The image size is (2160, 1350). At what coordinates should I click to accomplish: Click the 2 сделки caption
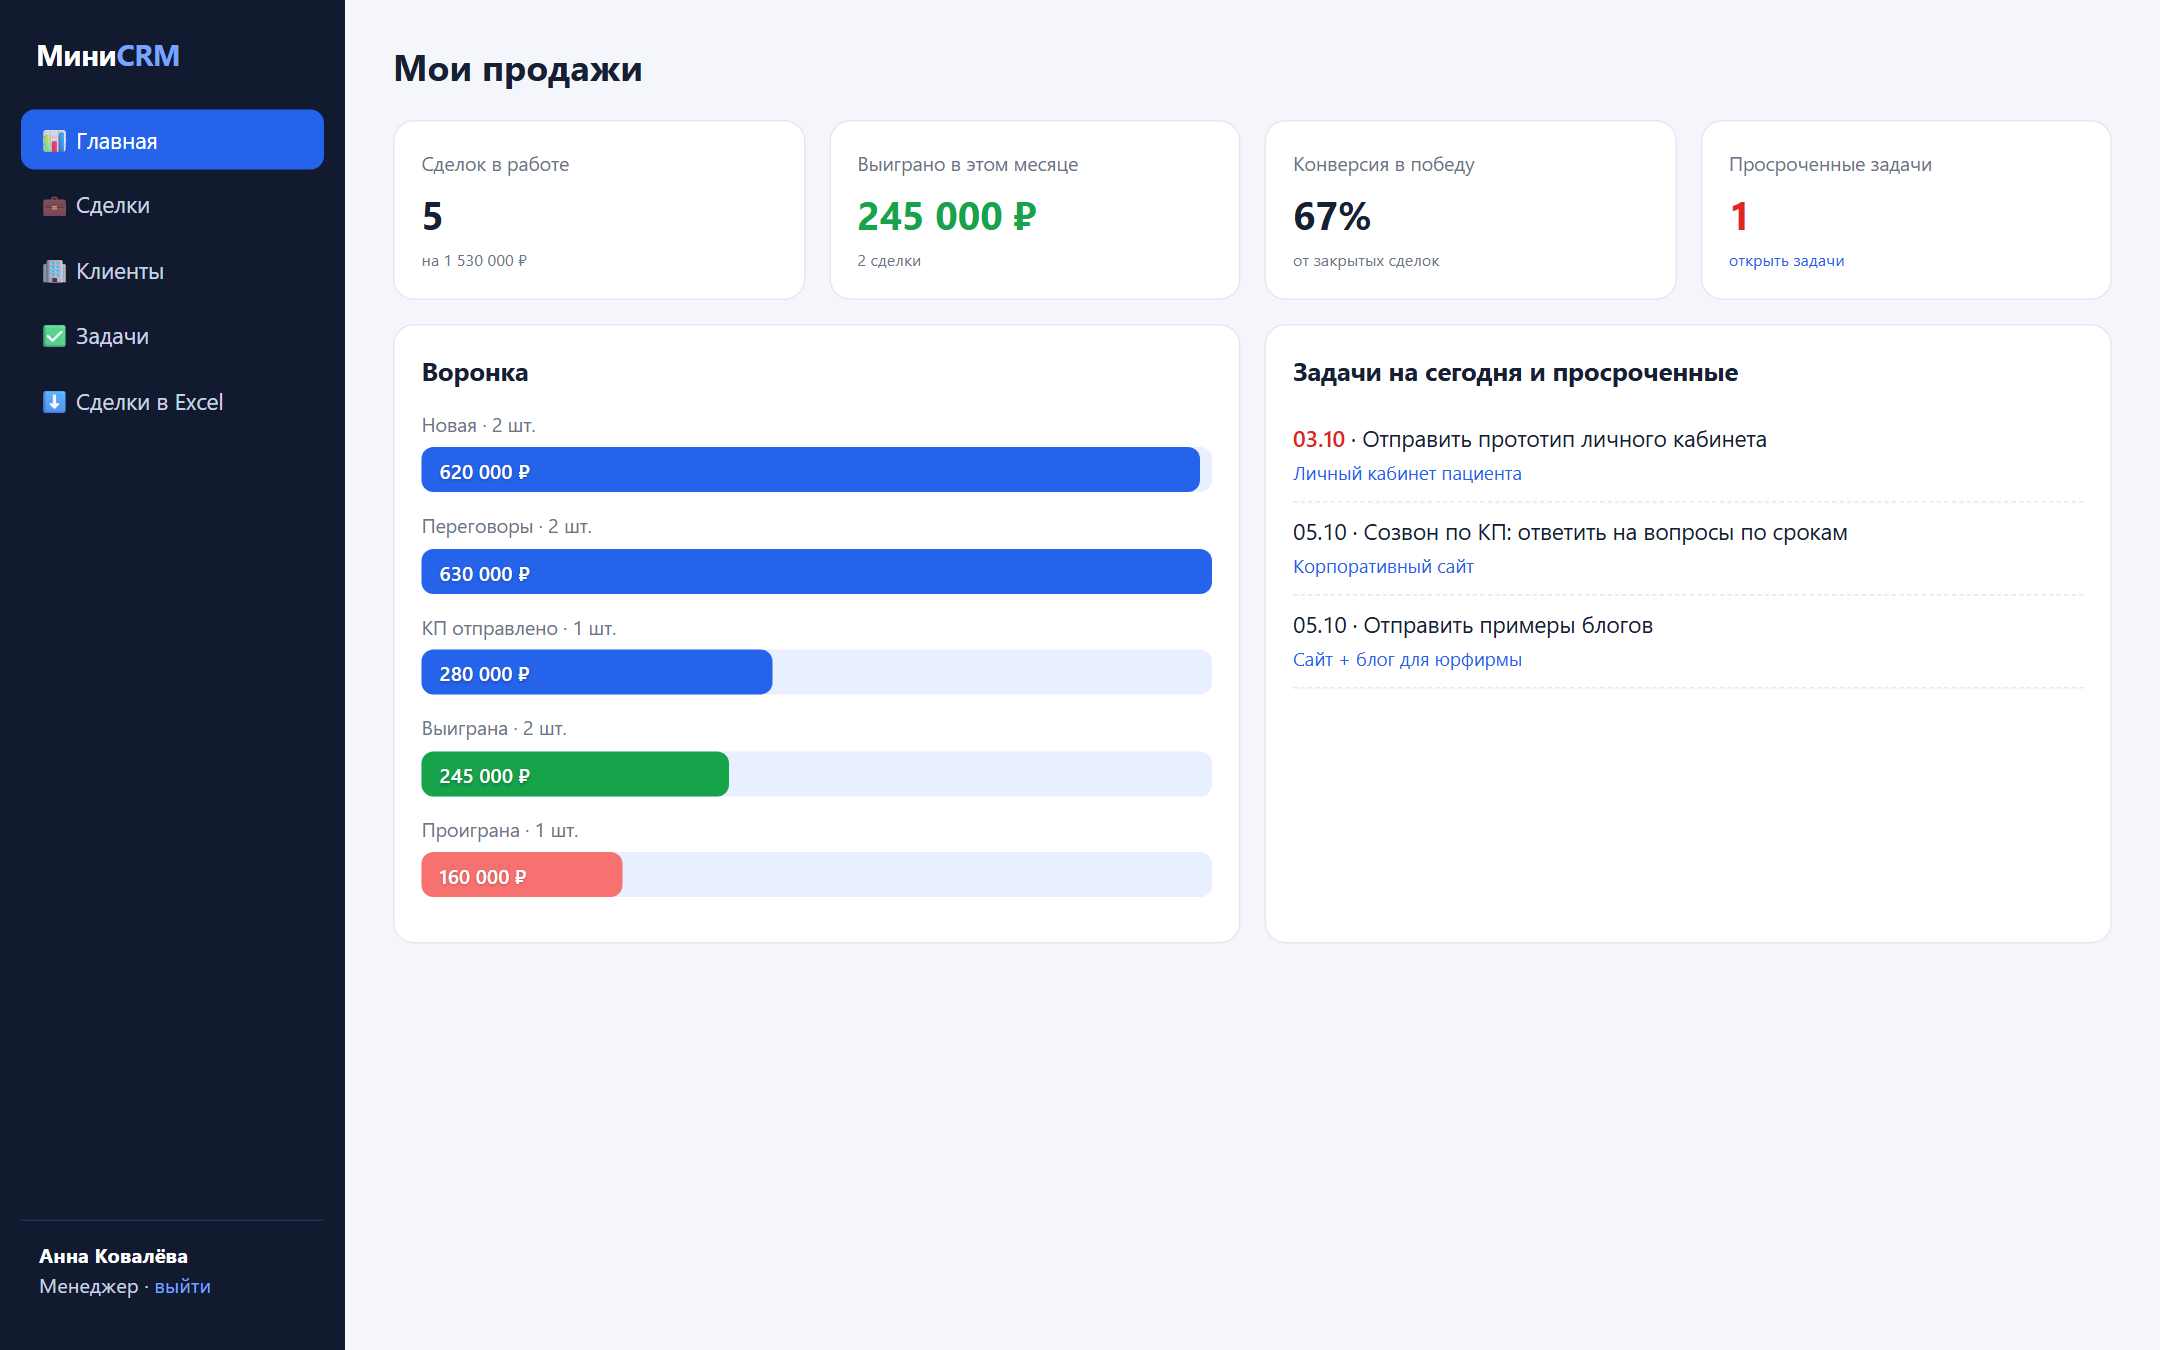[x=889, y=261]
